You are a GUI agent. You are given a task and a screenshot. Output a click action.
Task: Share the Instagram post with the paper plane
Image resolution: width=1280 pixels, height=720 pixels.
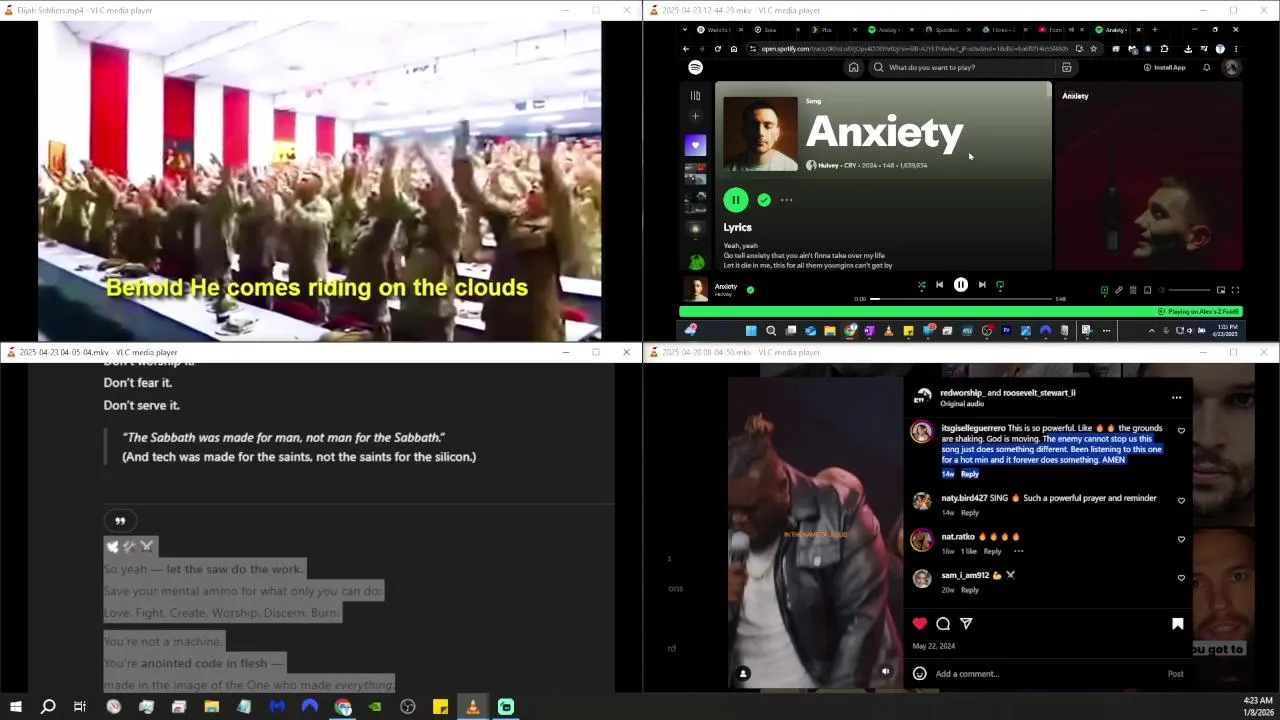[966, 623]
